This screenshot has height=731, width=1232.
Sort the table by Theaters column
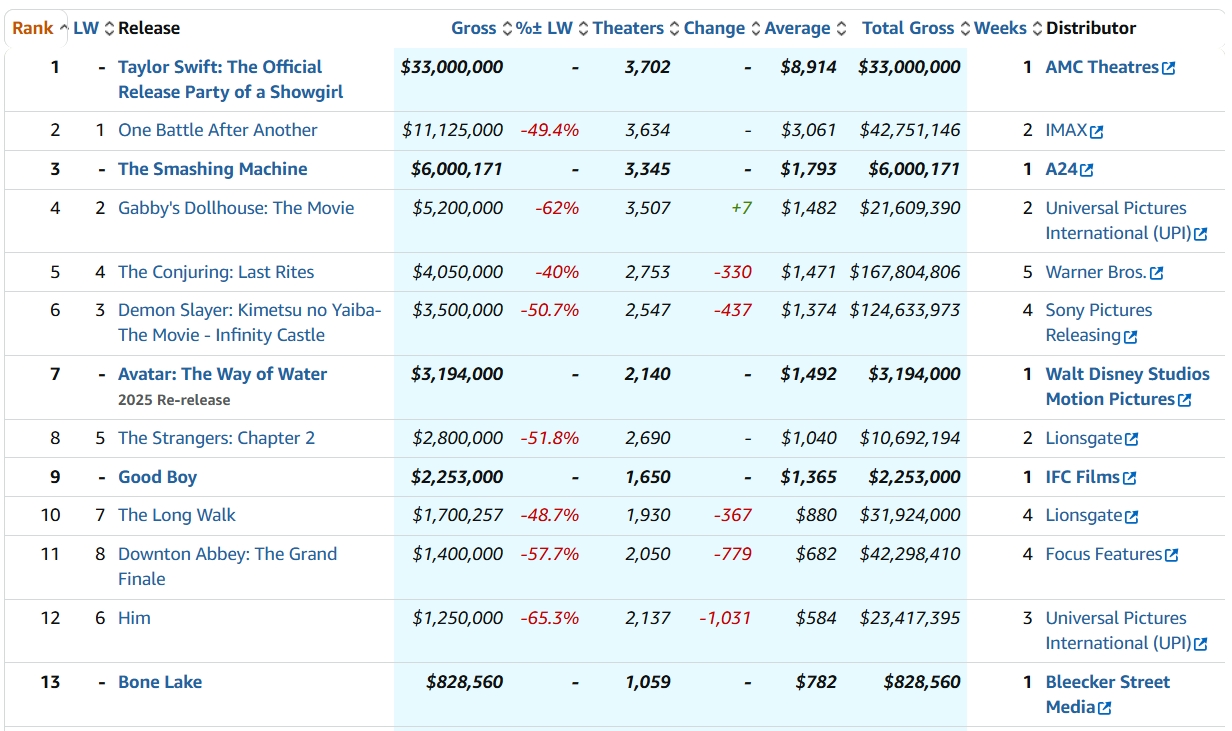pos(628,28)
